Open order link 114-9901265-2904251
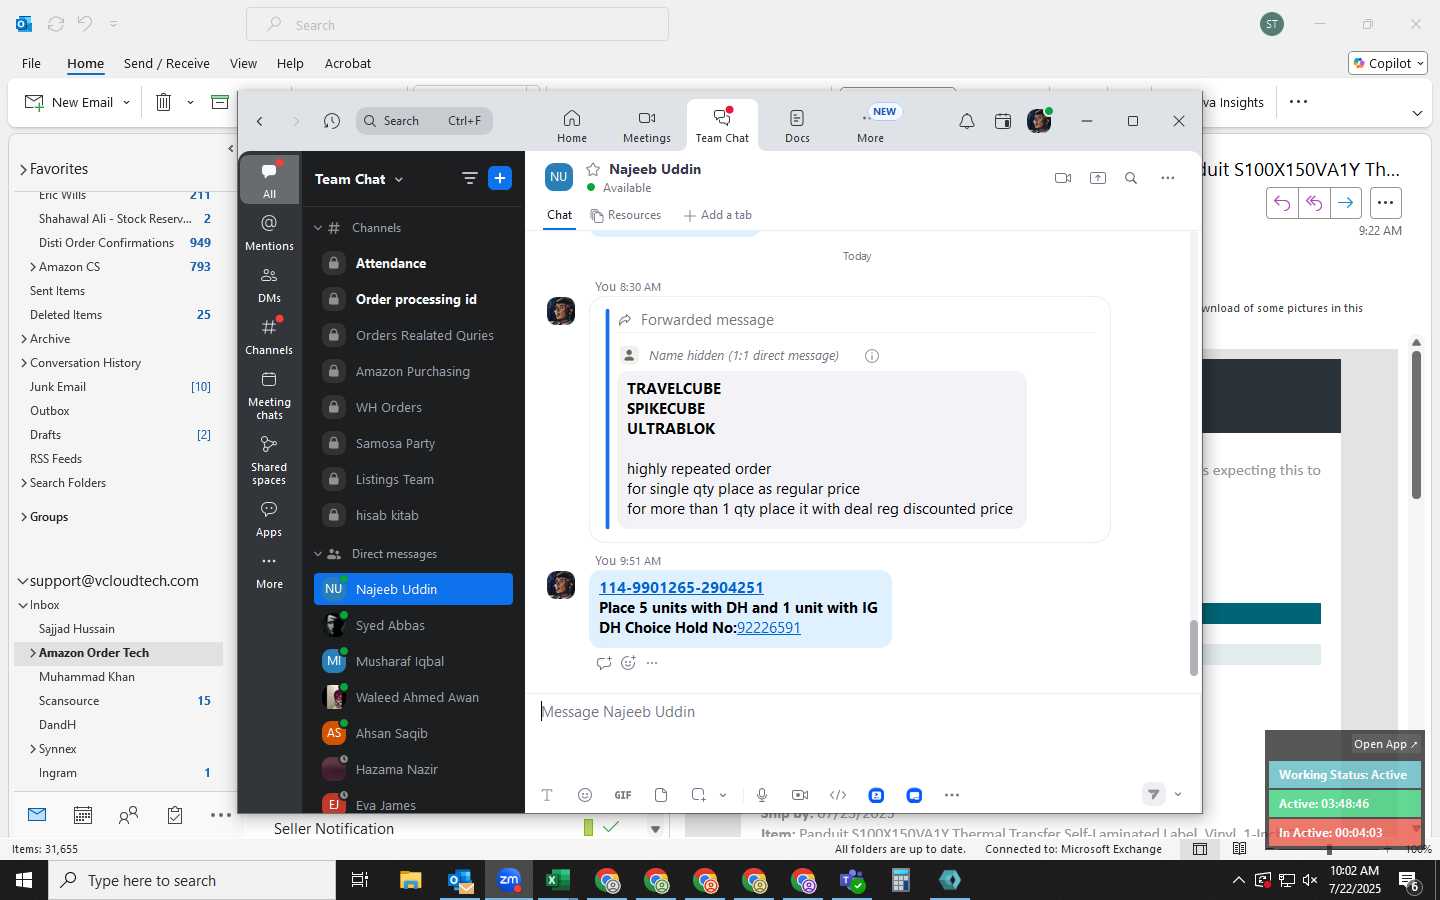This screenshot has width=1440, height=900. 681,588
